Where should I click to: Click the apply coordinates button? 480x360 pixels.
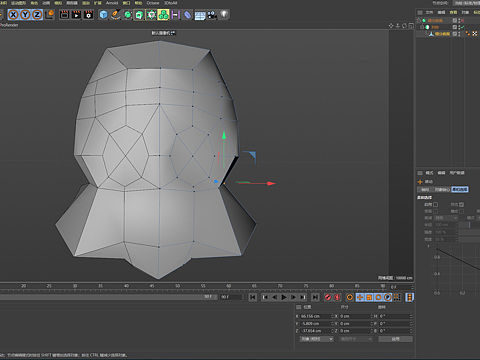click(396, 339)
